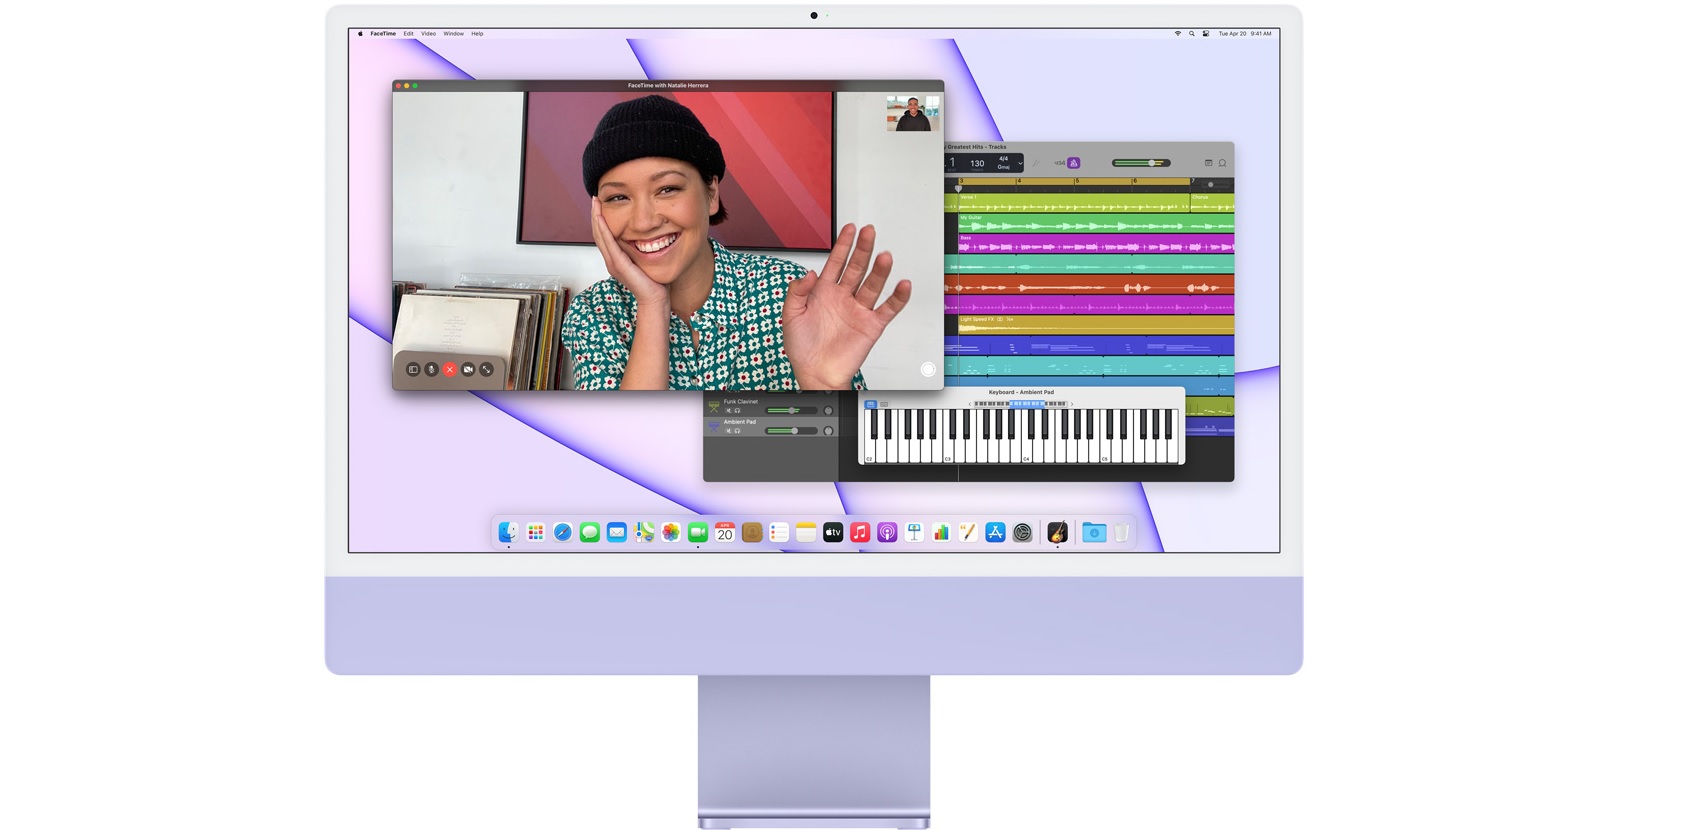Image resolution: width=1684 pixels, height=830 pixels.
Task: Open Maps from the Dock
Action: pyautogui.click(x=644, y=532)
